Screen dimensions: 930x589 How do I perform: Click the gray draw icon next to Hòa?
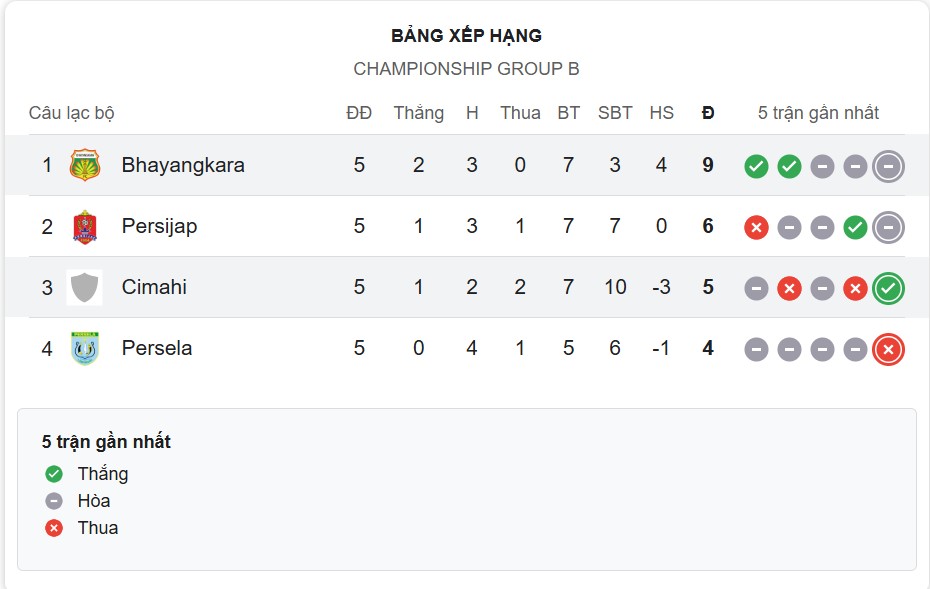(x=53, y=500)
